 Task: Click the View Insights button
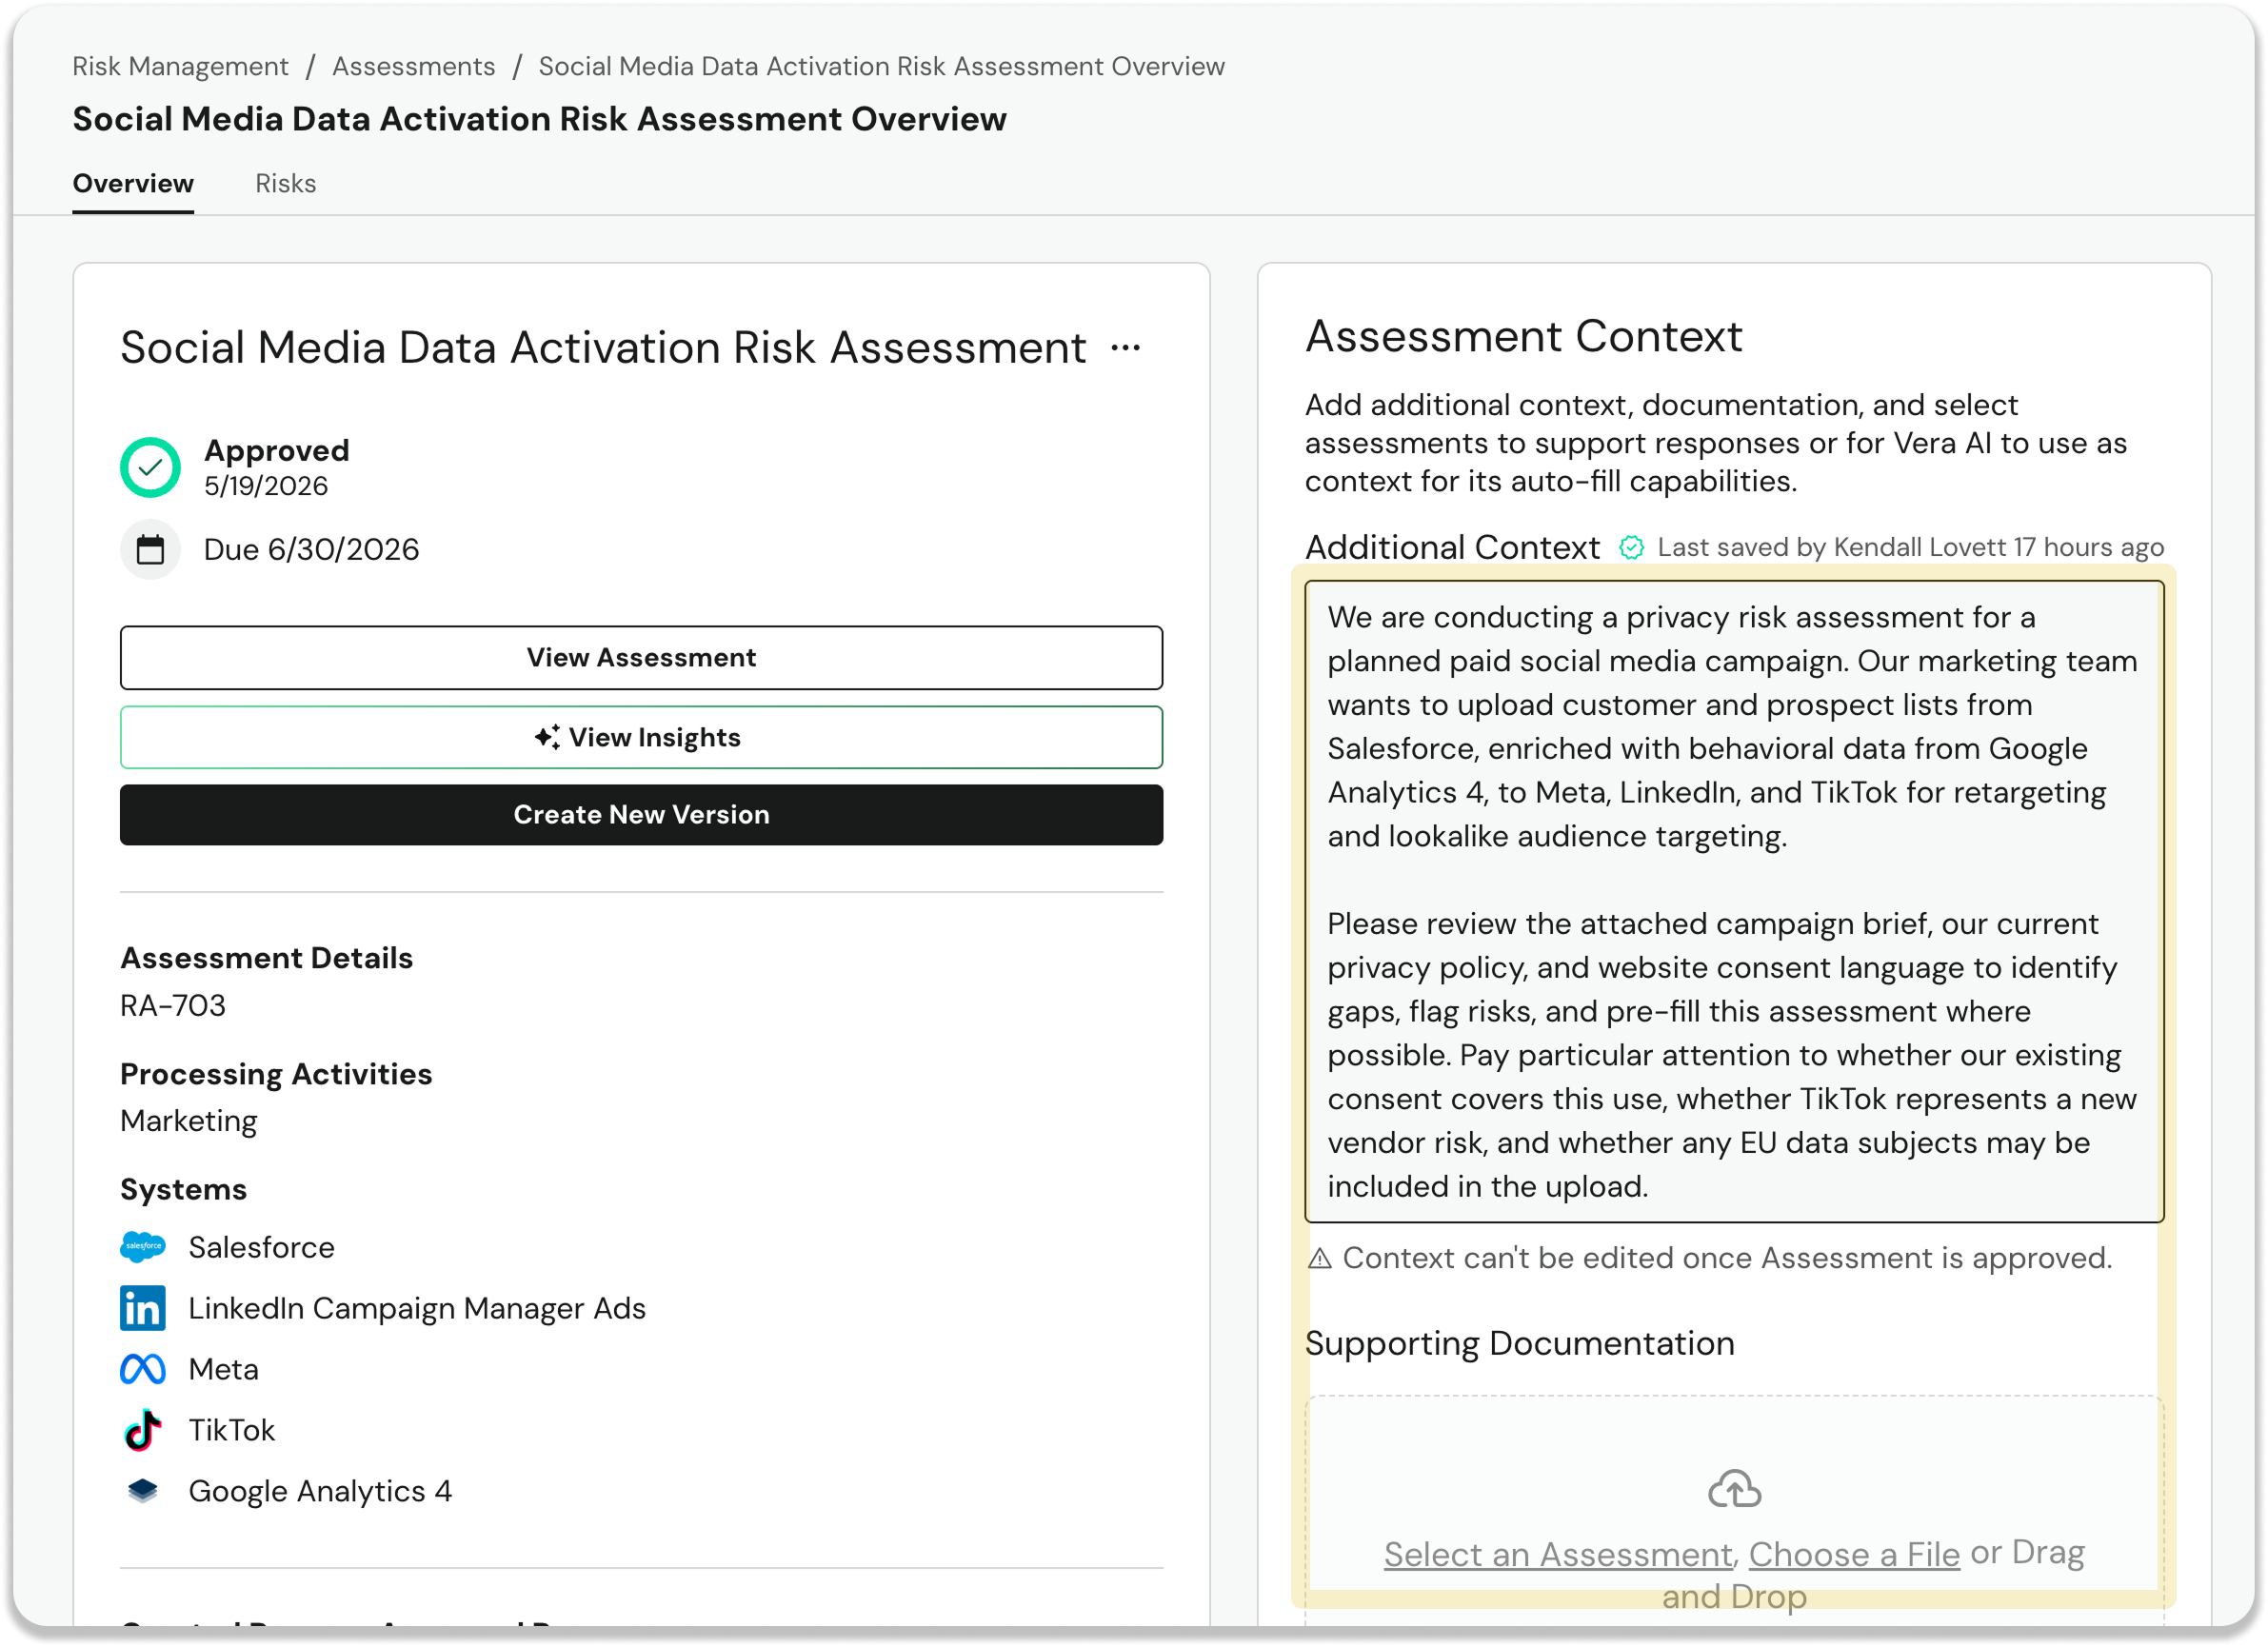click(641, 737)
